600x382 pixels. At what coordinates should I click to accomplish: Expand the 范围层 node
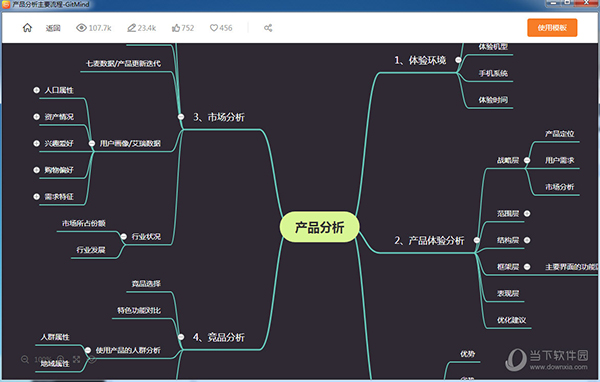[527, 213]
